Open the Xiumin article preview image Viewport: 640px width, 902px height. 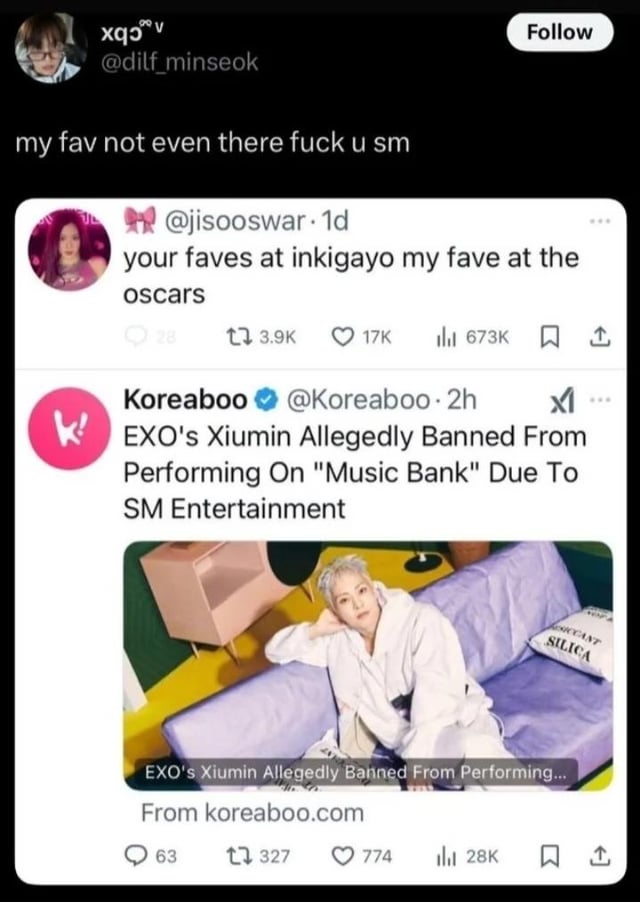coord(368,666)
